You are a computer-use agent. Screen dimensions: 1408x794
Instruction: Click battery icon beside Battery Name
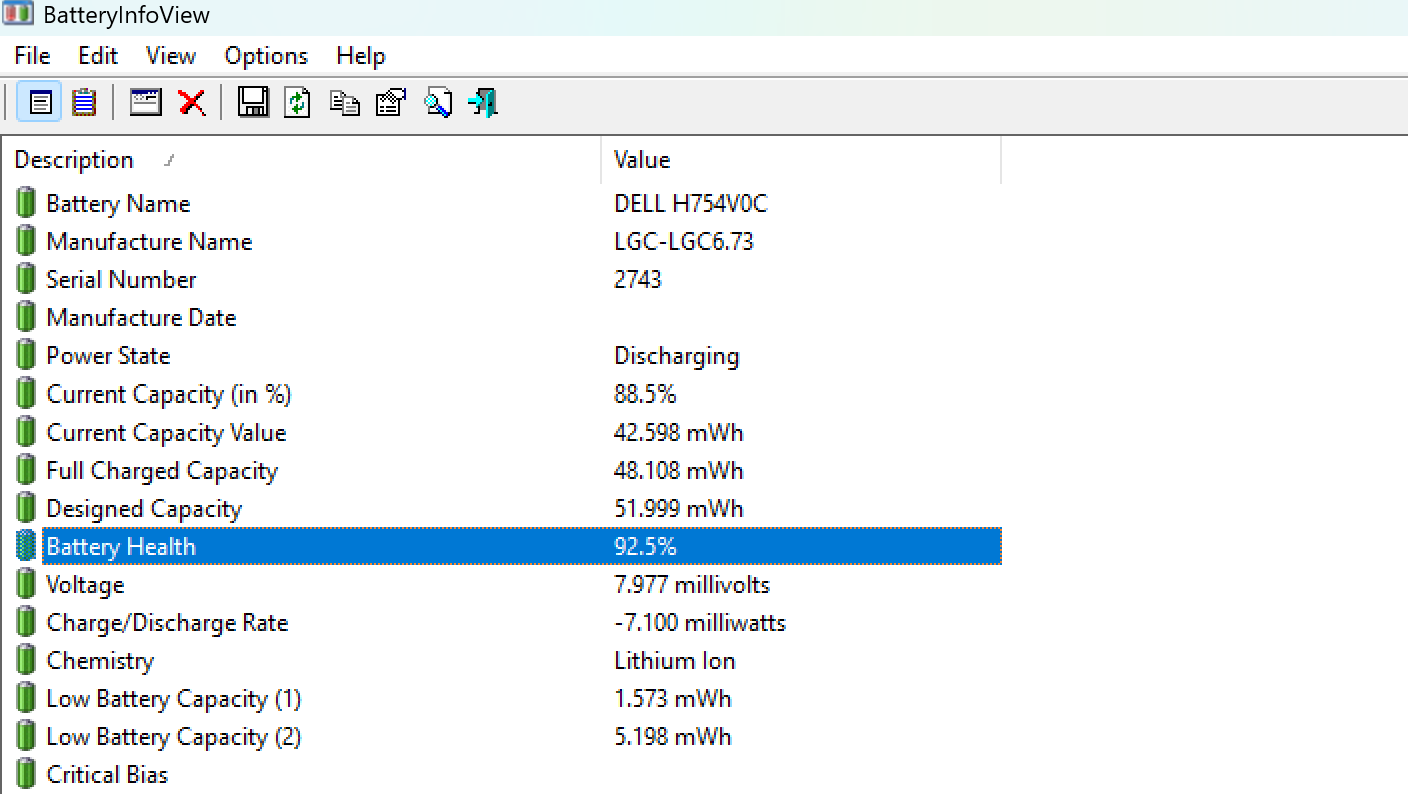click(x=26, y=203)
